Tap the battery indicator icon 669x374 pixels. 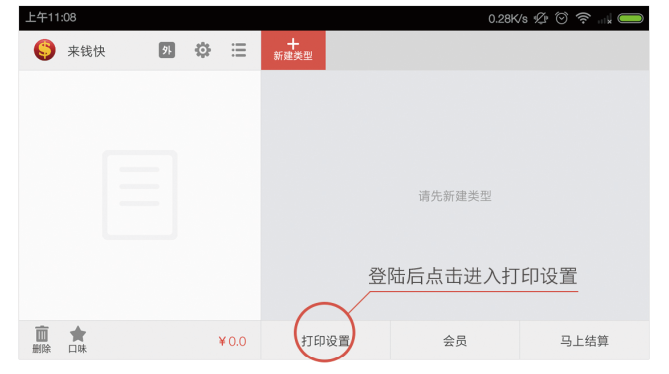[x=631, y=18]
